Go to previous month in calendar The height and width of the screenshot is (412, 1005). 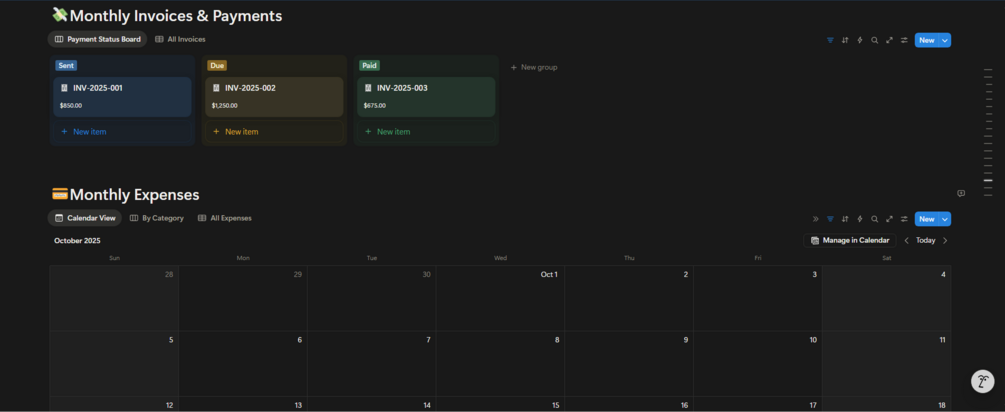906,240
